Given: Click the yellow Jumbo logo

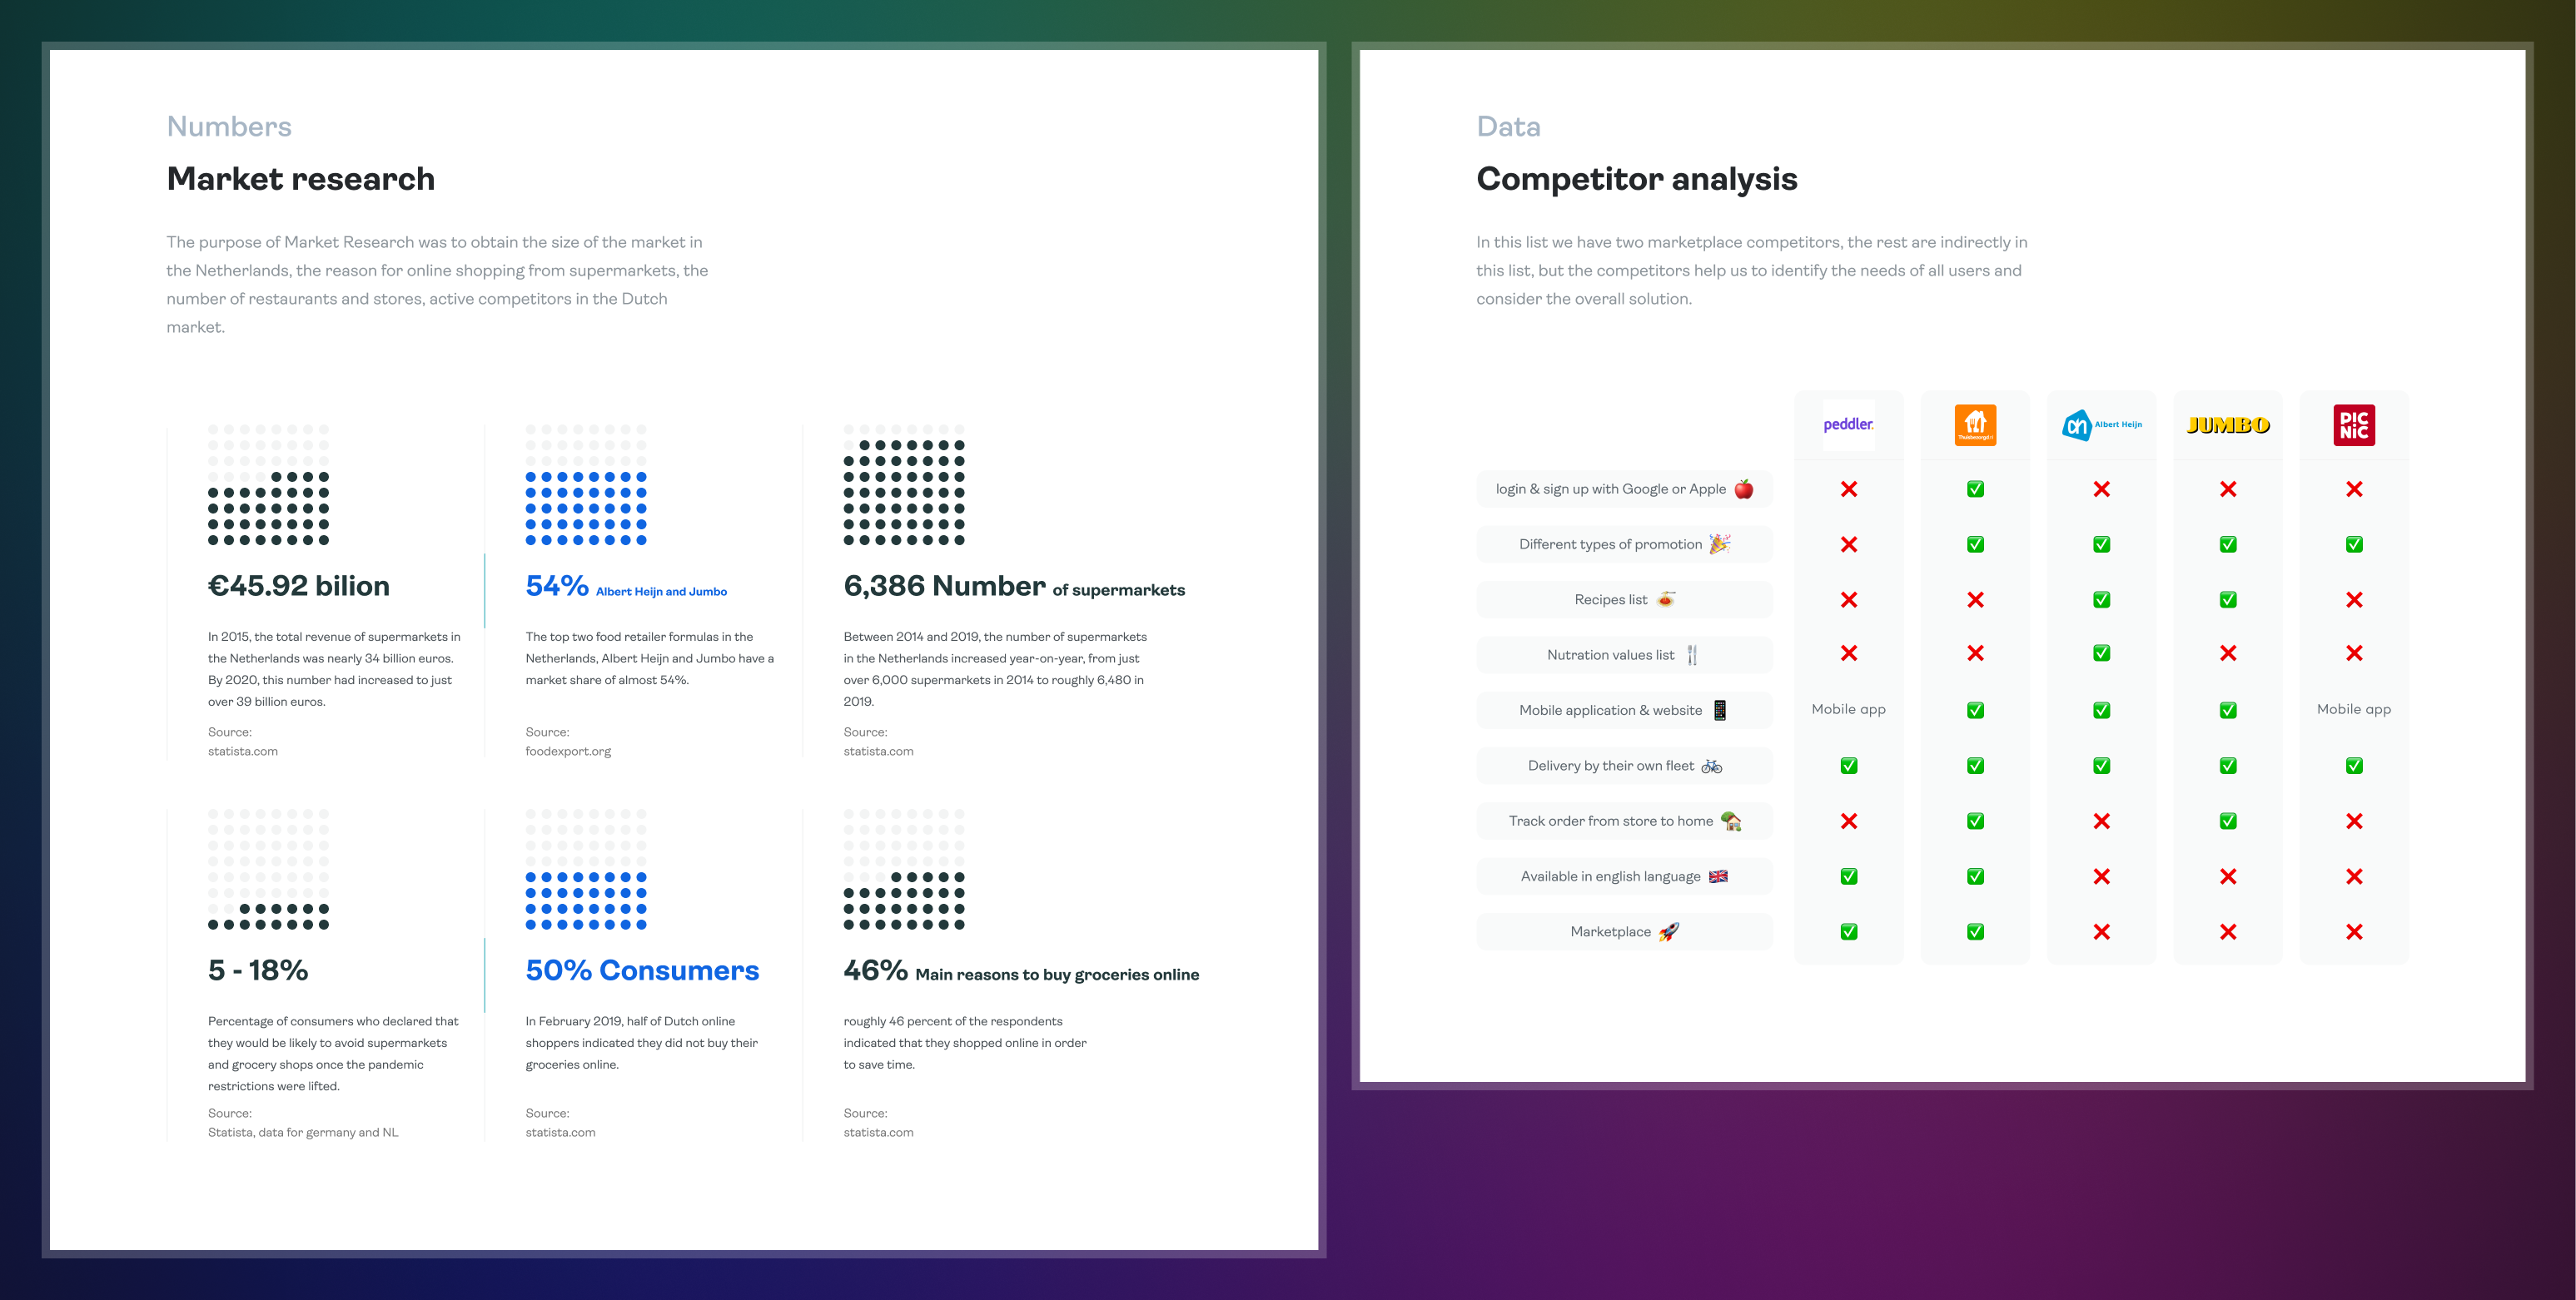Looking at the screenshot, I should click(x=2227, y=425).
